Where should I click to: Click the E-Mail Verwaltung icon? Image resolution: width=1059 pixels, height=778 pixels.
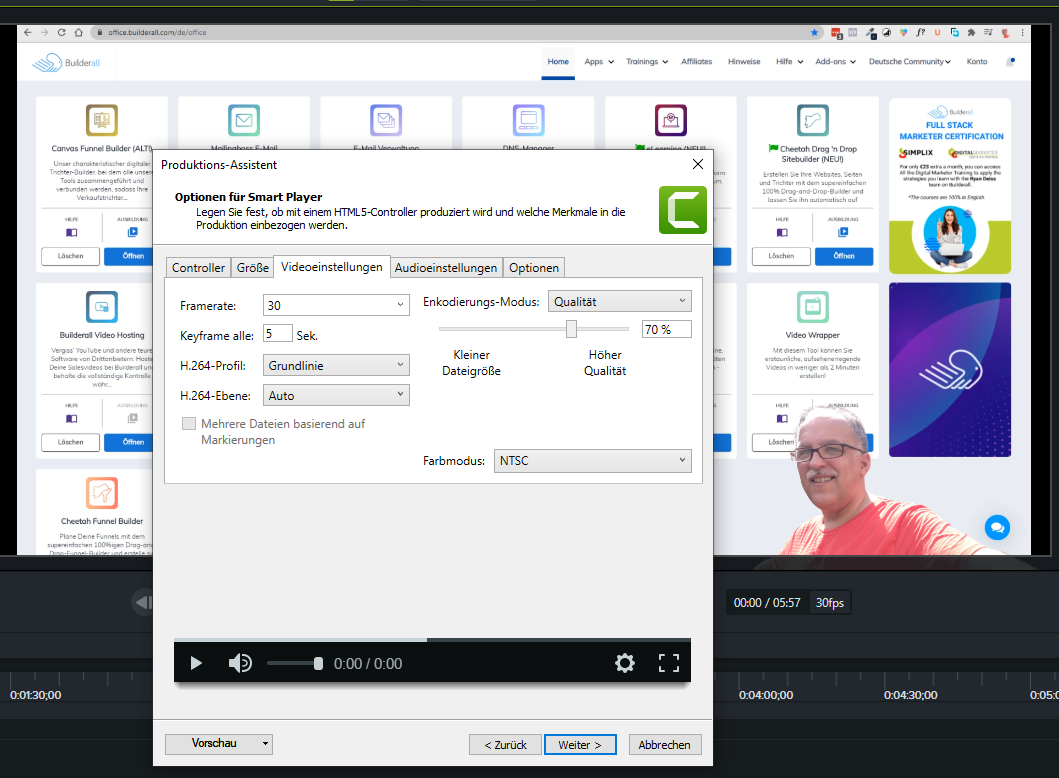point(386,120)
